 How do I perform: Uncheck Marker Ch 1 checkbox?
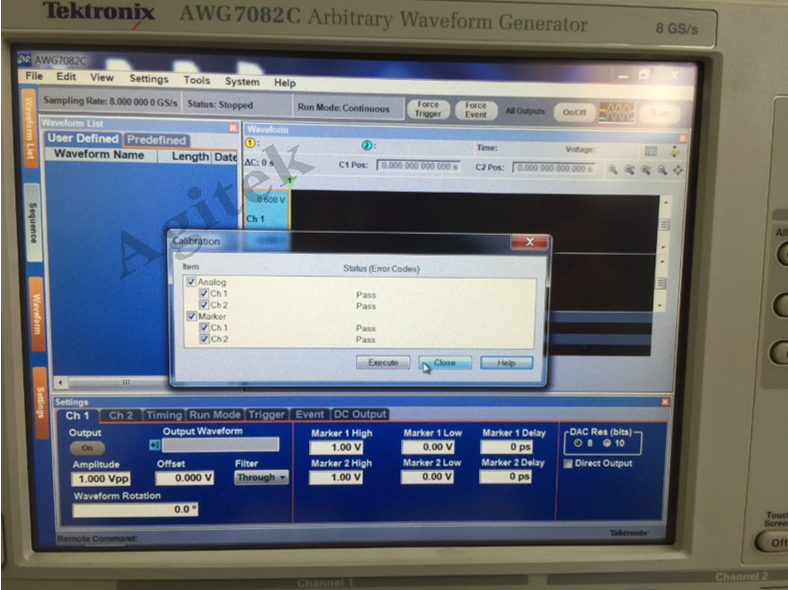point(204,327)
